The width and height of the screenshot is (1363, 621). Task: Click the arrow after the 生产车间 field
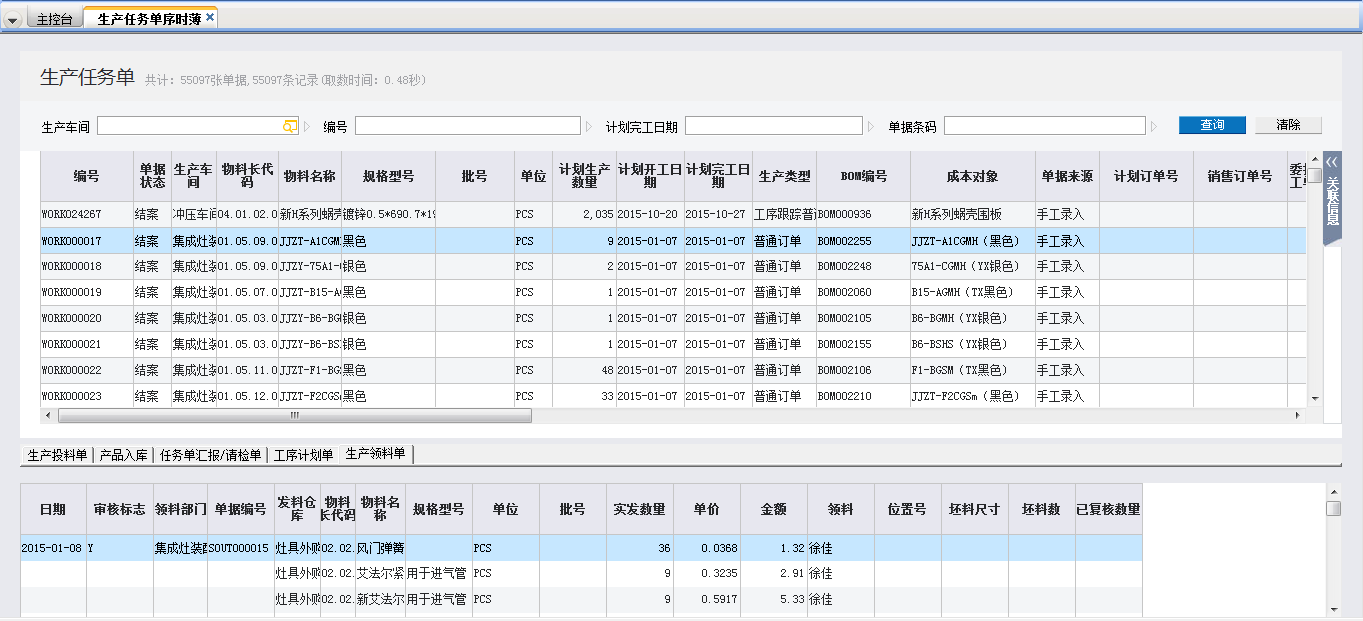click(x=308, y=127)
